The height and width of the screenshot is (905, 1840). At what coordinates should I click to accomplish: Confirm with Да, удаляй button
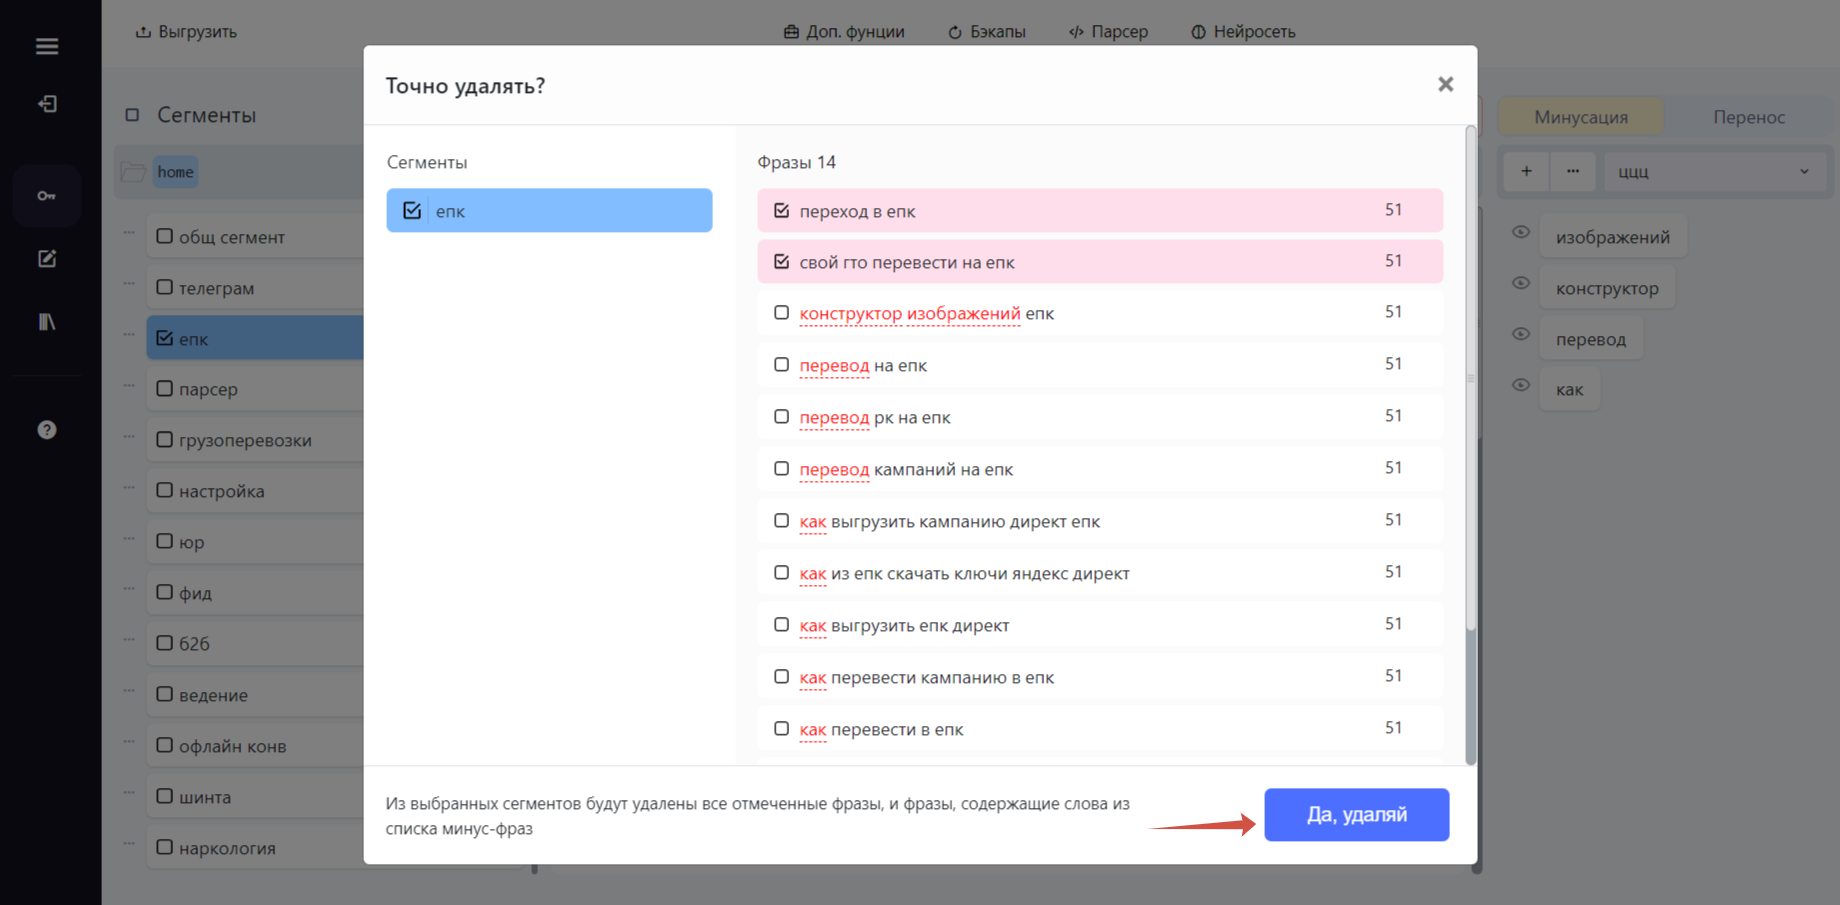[x=1356, y=815]
